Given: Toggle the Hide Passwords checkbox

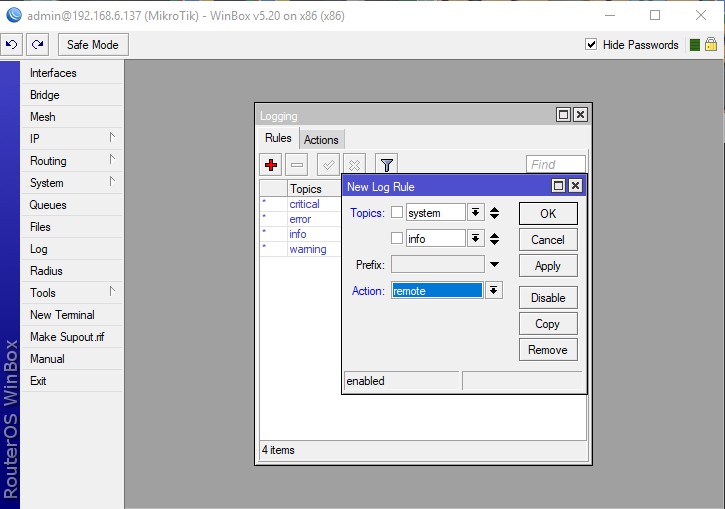Looking at the screenshot, I should pos(591,44).
